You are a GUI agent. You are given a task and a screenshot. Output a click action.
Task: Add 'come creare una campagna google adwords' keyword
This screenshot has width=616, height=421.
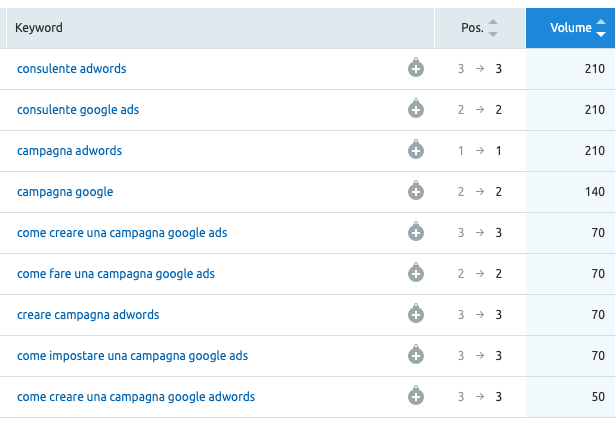coord(416,395)
